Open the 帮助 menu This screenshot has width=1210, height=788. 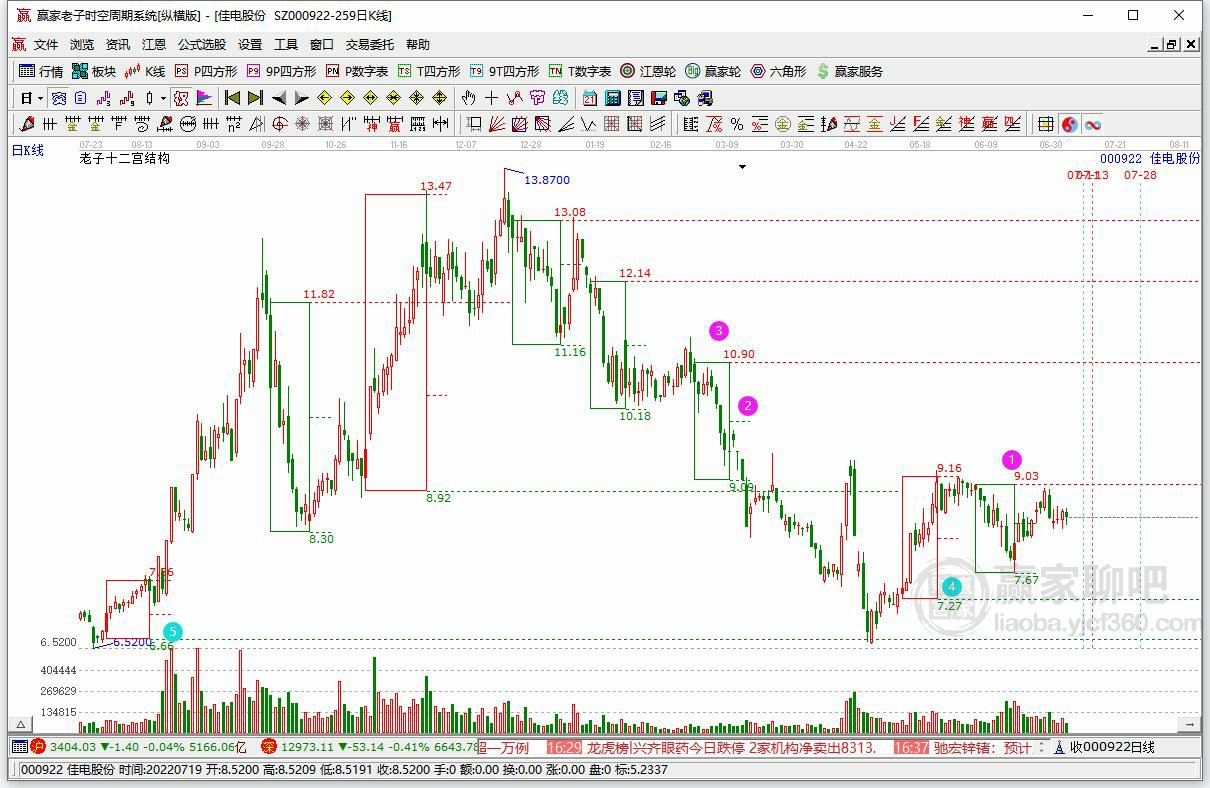pos(418,45)
